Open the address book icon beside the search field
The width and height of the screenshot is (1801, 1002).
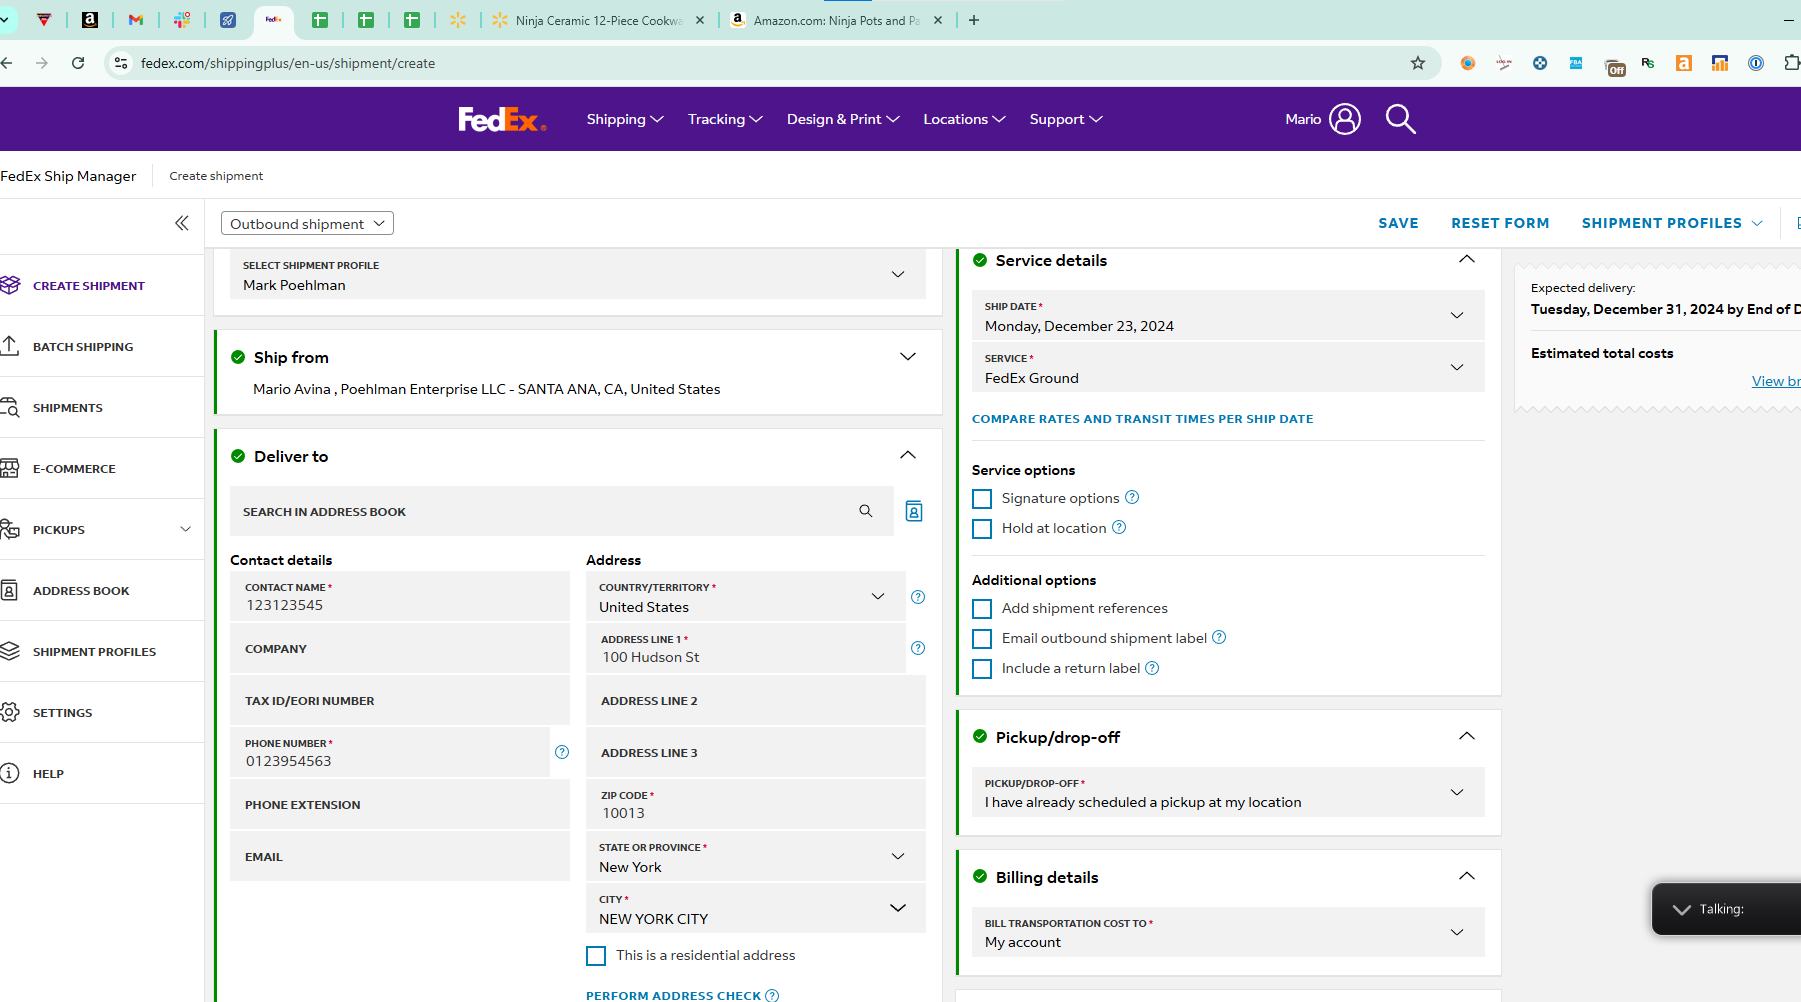pyautogui.click(x=914, y=511)
